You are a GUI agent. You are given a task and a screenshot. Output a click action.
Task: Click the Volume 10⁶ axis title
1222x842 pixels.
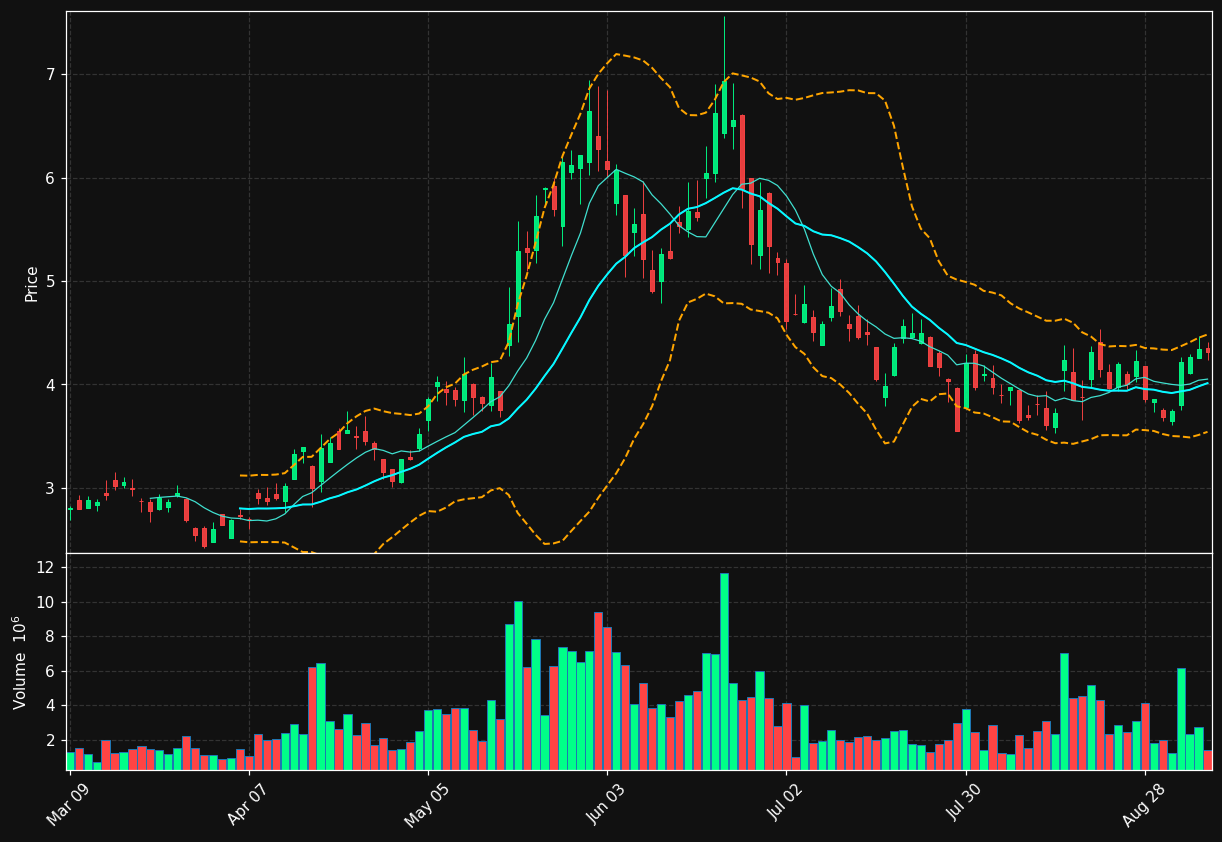click(x=20, y=662)
